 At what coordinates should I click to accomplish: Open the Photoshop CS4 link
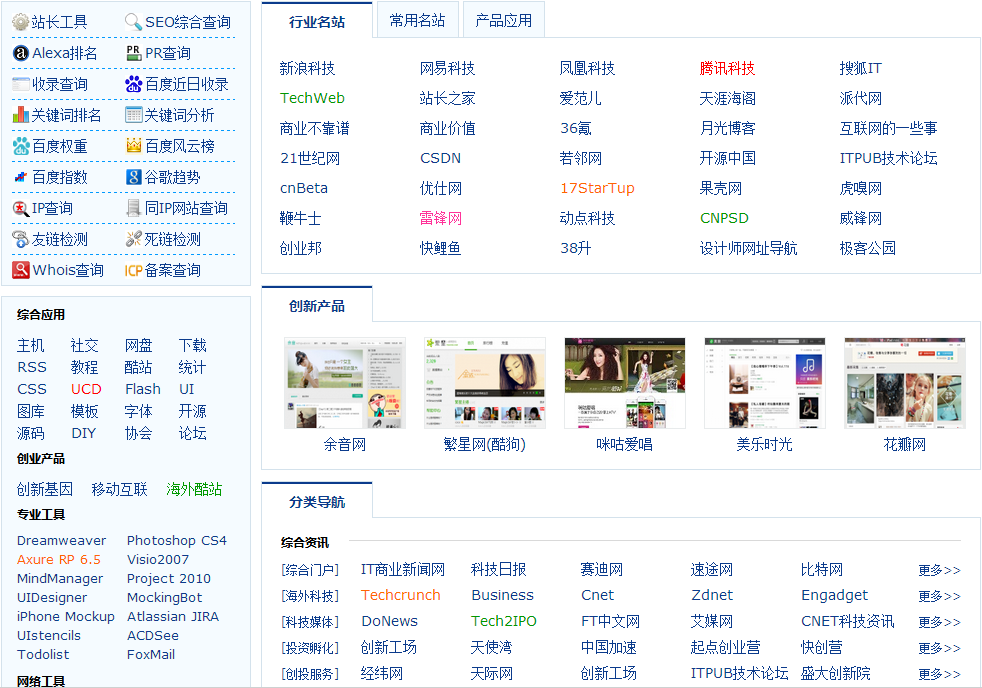click(177, 540)
